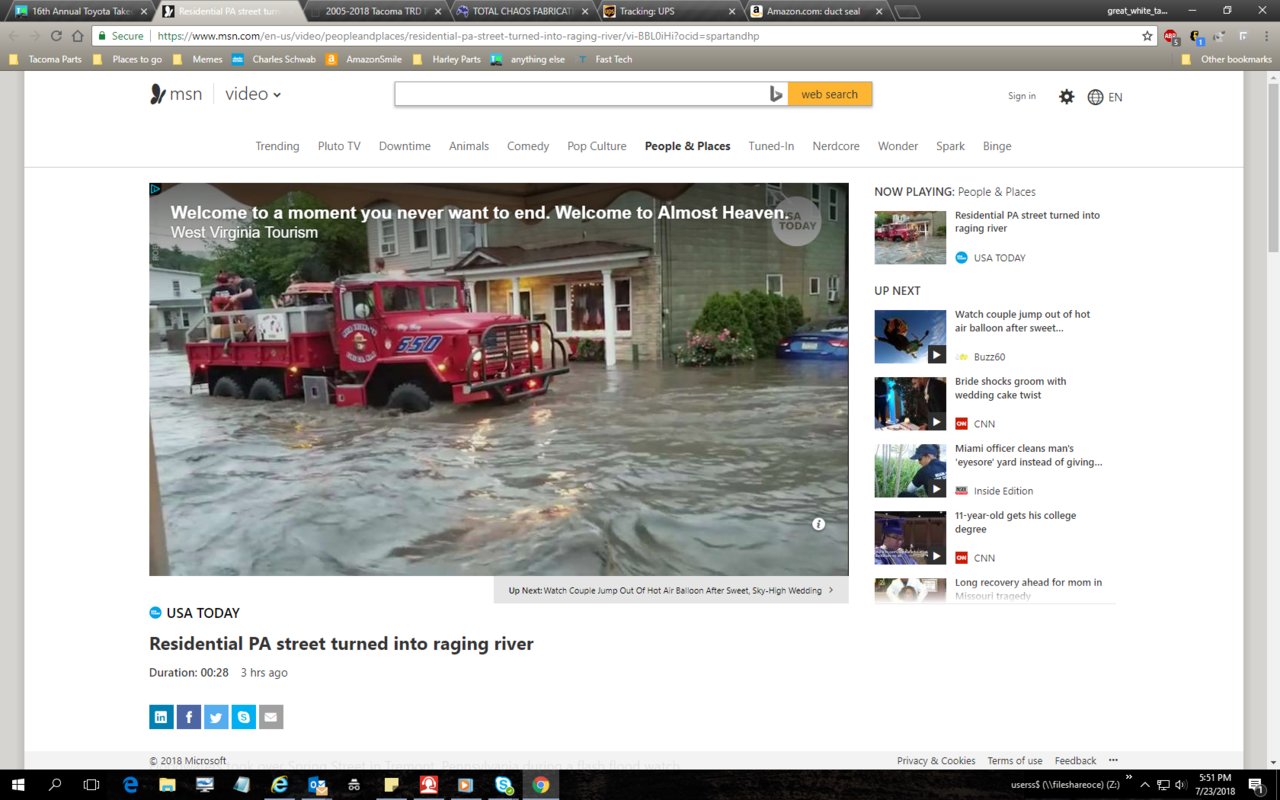Share video via Skype
Screen dimensions: 1280x800
tap(244, 717)
